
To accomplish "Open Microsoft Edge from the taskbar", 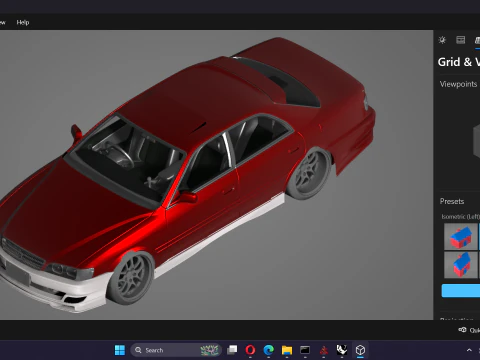I will click(269, 350).
